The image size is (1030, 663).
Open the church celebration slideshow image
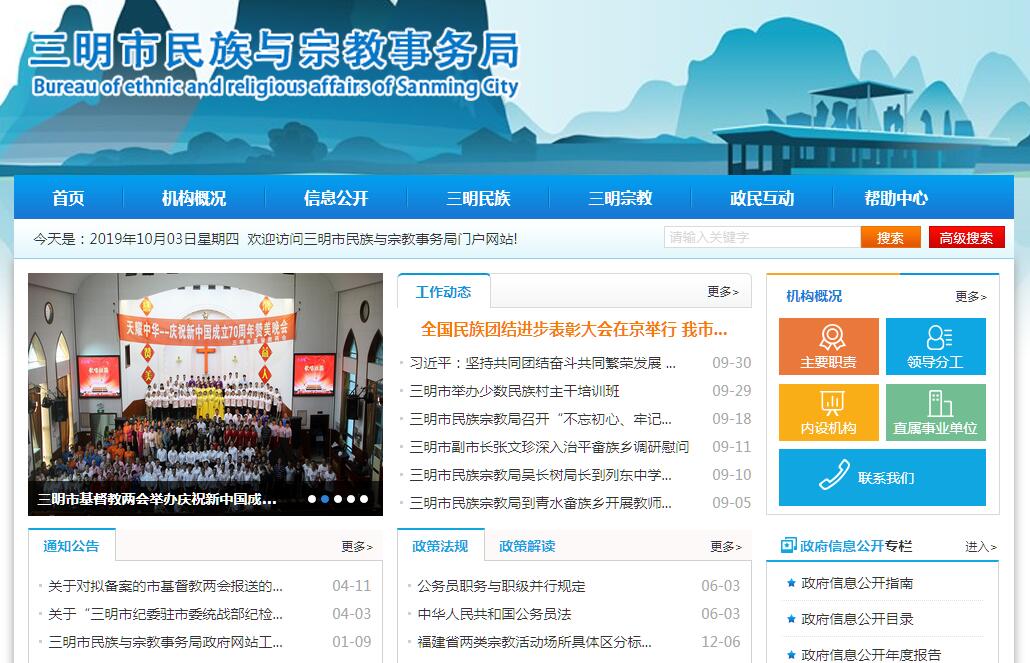[x=205, y=380]
